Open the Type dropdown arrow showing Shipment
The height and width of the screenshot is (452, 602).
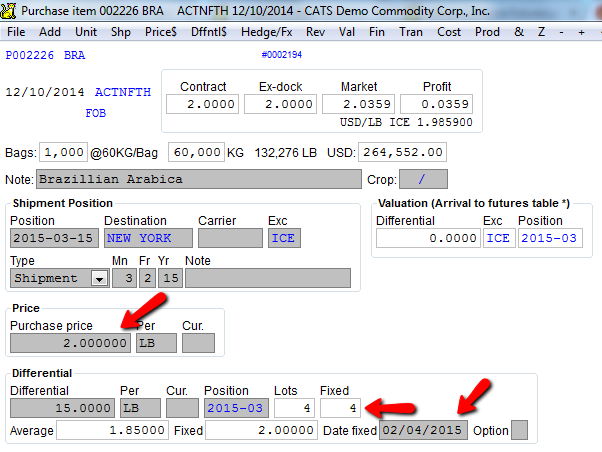point(99,278)
